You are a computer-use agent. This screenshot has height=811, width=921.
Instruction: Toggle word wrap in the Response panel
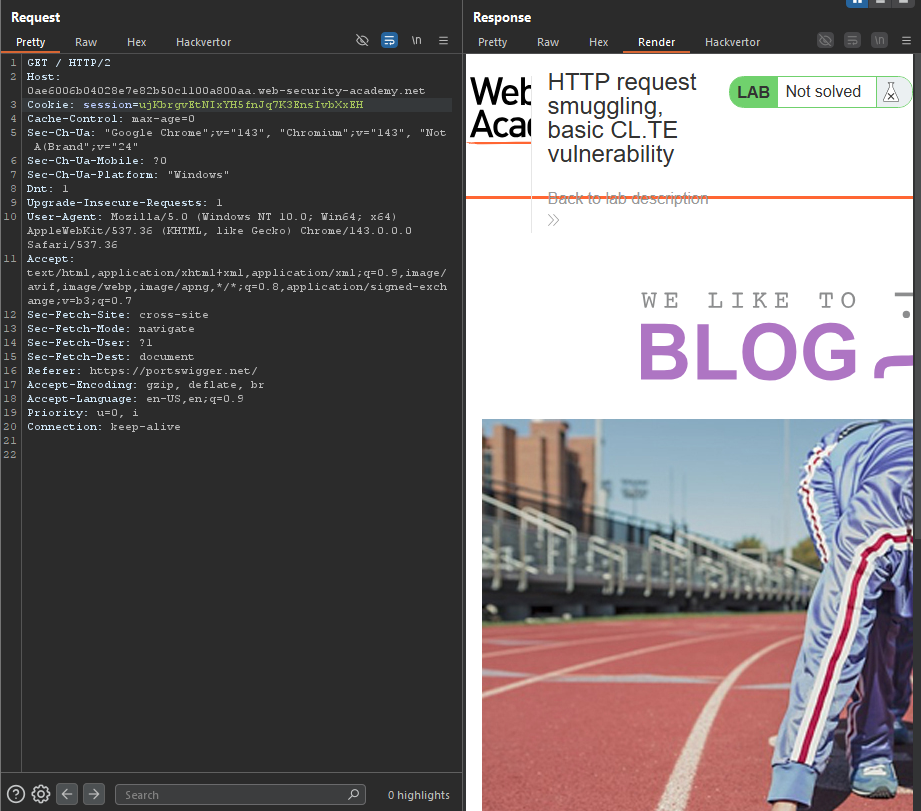[852, 41]
